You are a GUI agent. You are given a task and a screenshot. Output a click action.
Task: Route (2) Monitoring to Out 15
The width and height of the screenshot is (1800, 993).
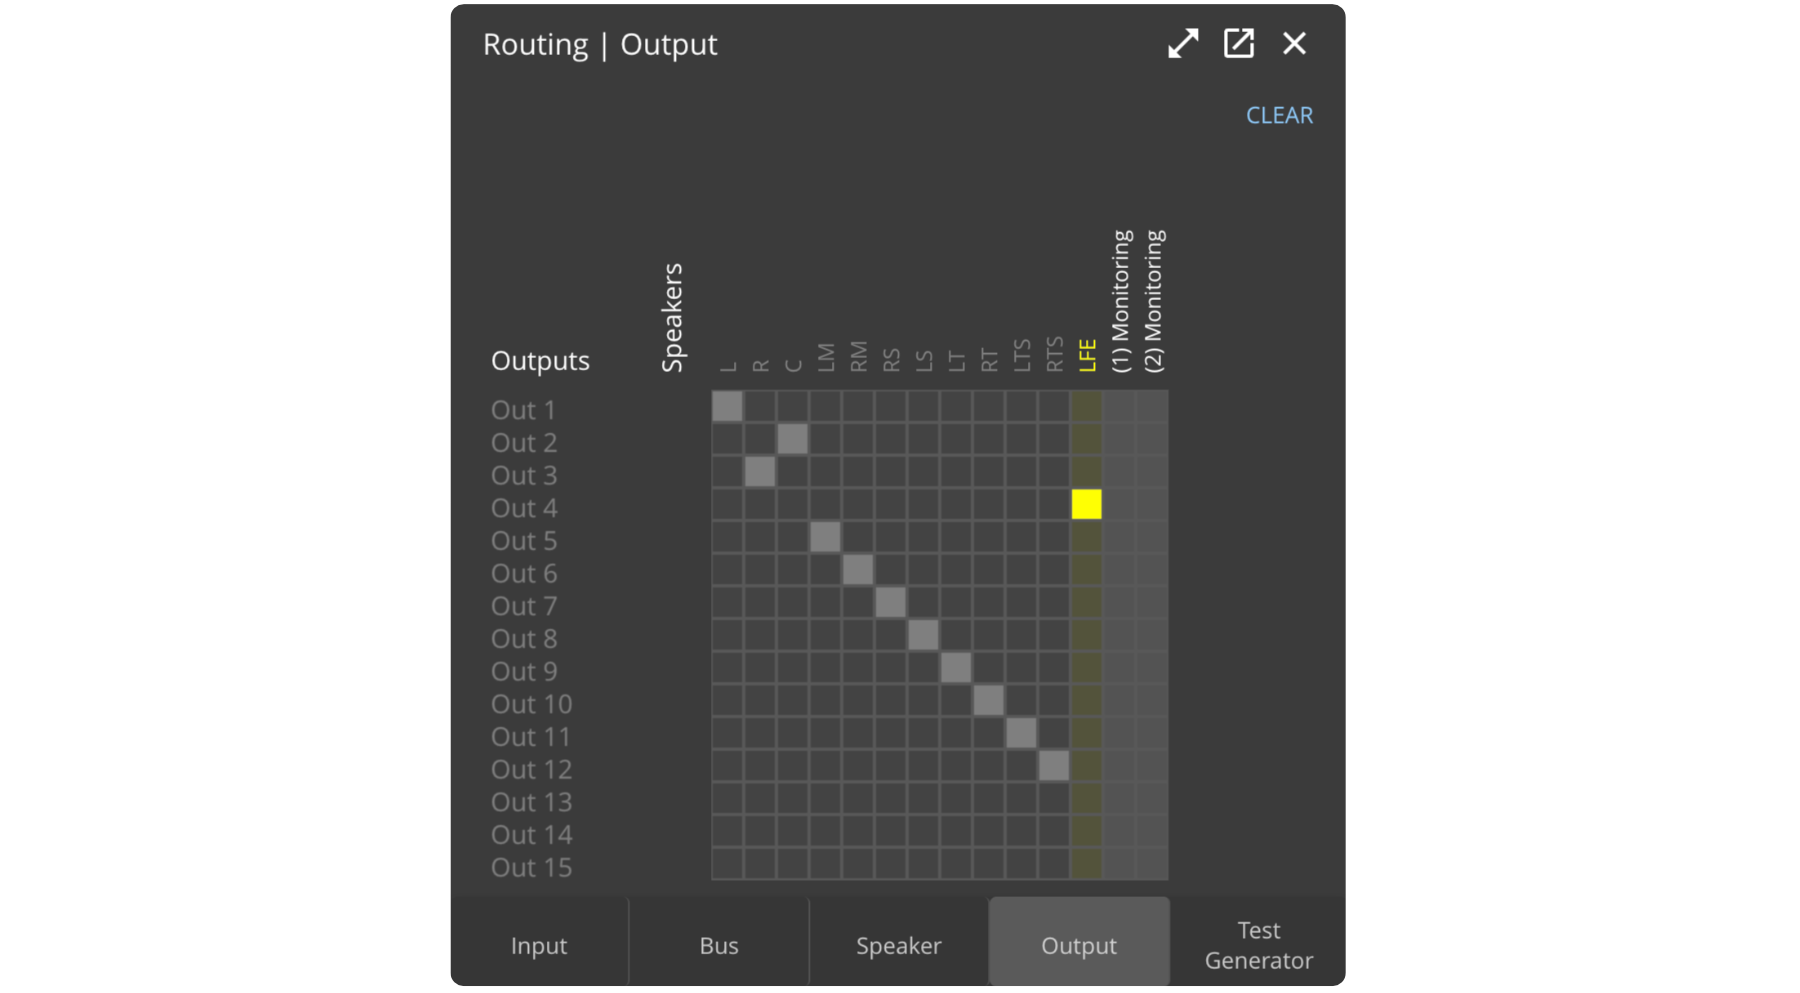pyautogui.click(x=1152, y=864)
